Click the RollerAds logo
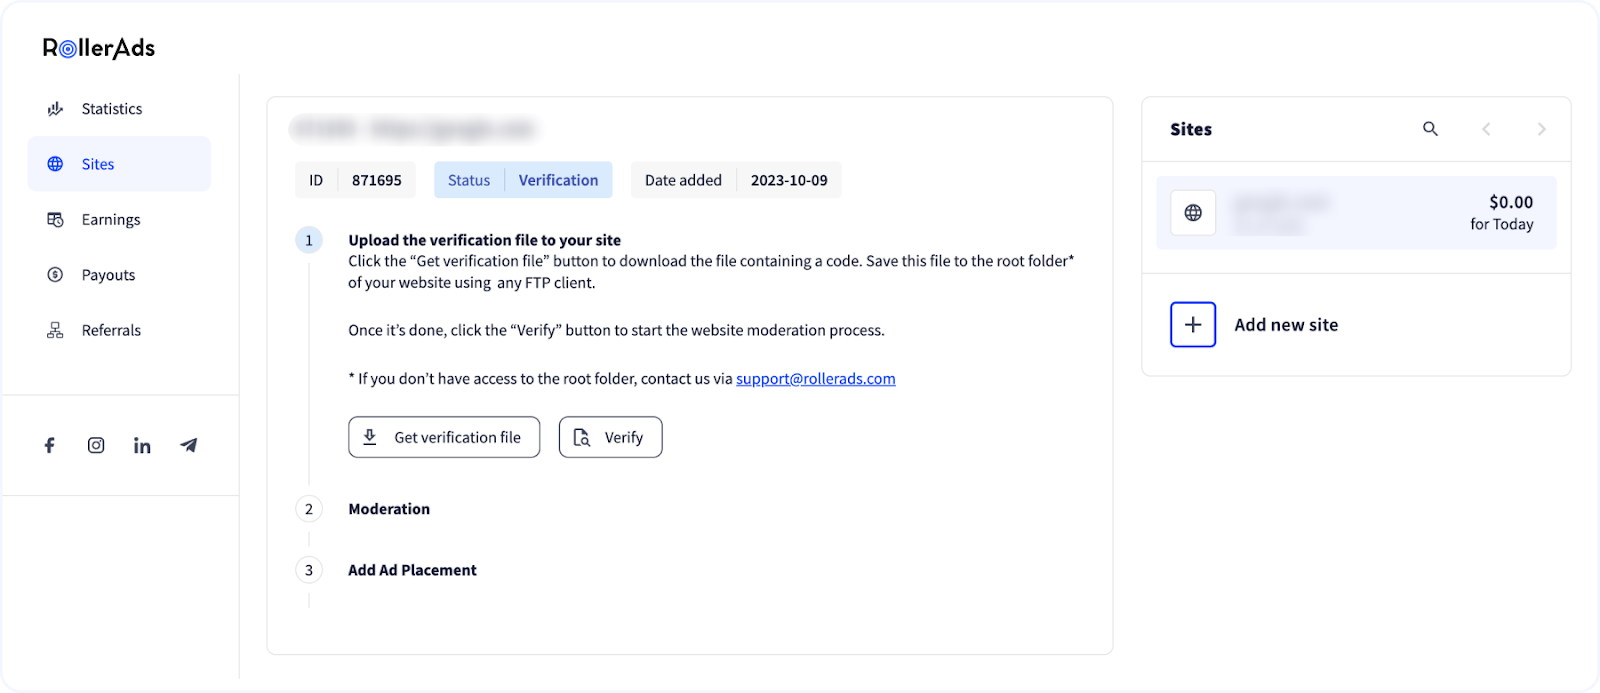The height and width of the screenshot is (693, 1600). click(98, 48)
